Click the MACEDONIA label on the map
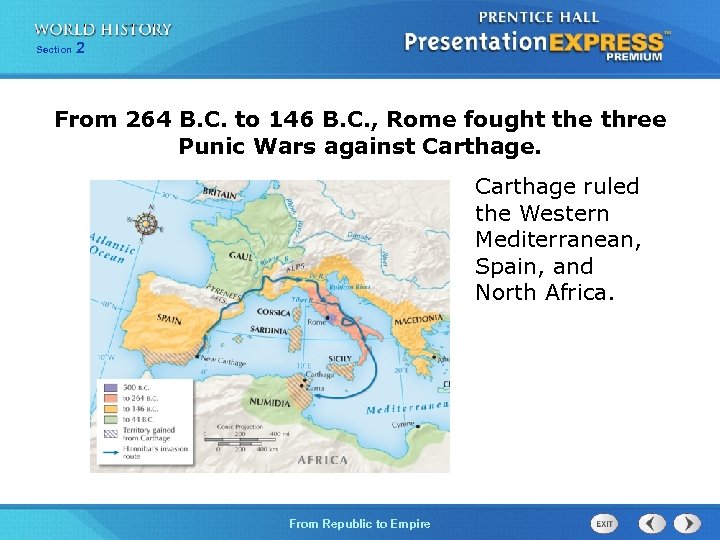This screenshot has height=540, width=720. [418, 319]
